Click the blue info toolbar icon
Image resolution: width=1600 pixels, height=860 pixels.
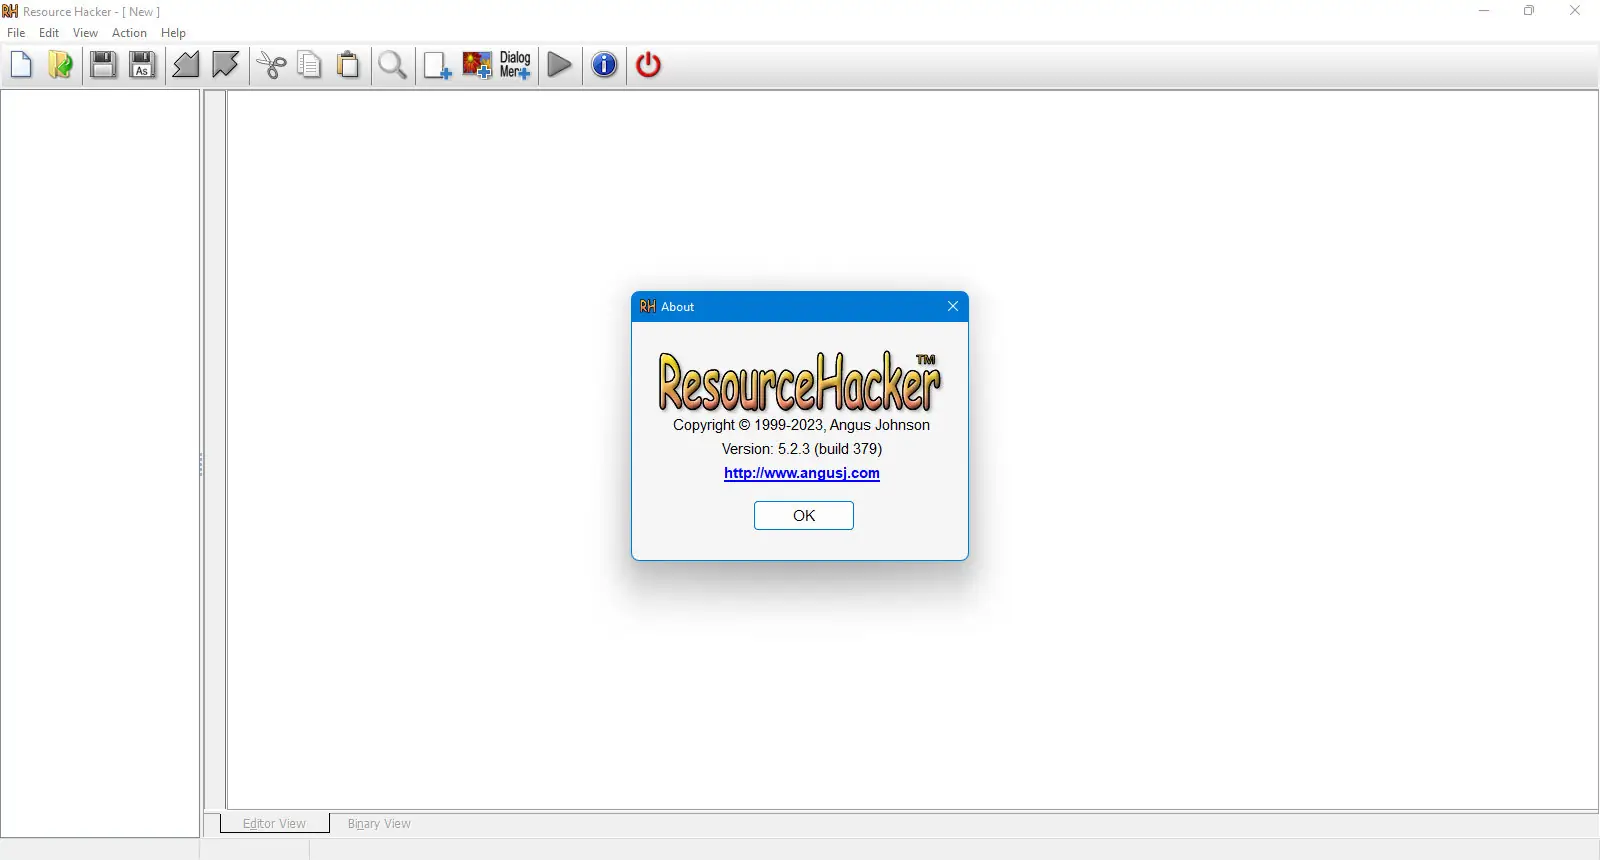coord(604,65)
